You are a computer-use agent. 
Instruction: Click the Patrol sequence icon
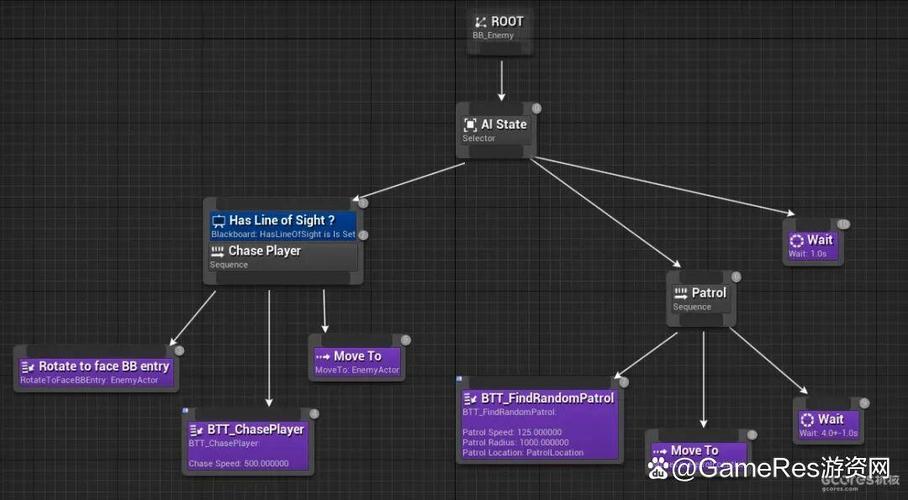pyautogui.click(x=681, y=293)
